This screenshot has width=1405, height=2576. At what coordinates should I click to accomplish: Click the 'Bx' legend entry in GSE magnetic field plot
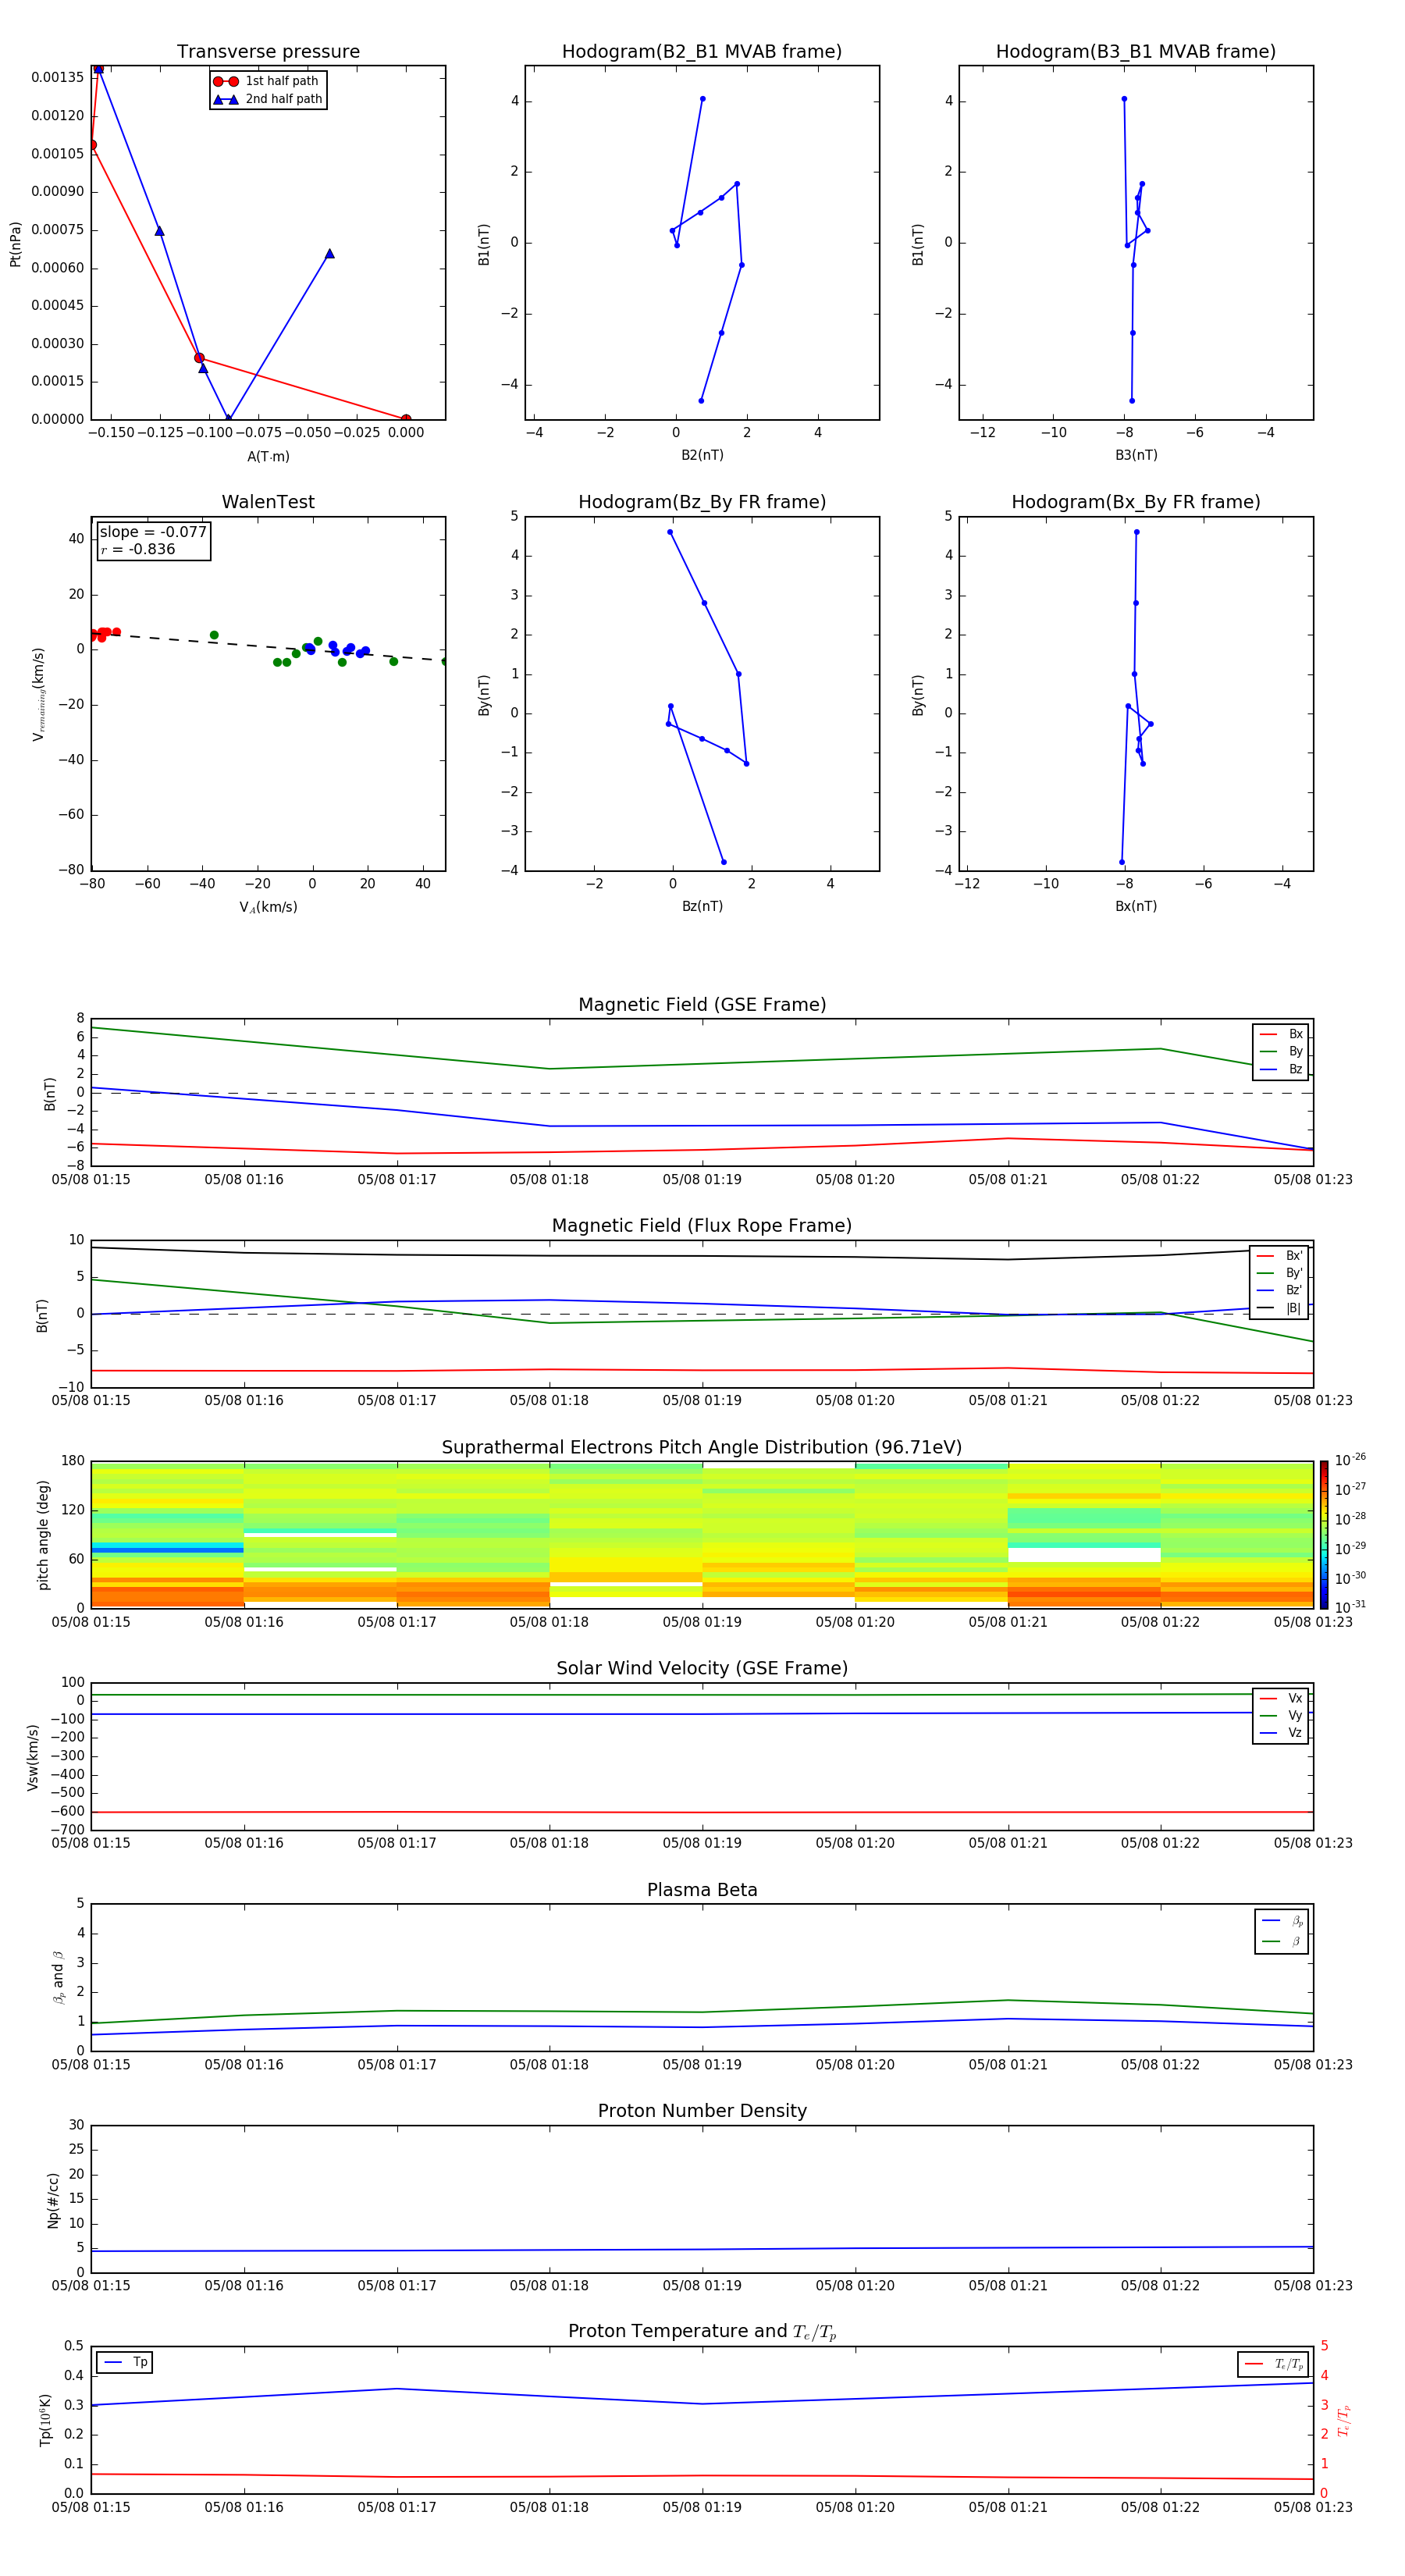point(1281,1034)
